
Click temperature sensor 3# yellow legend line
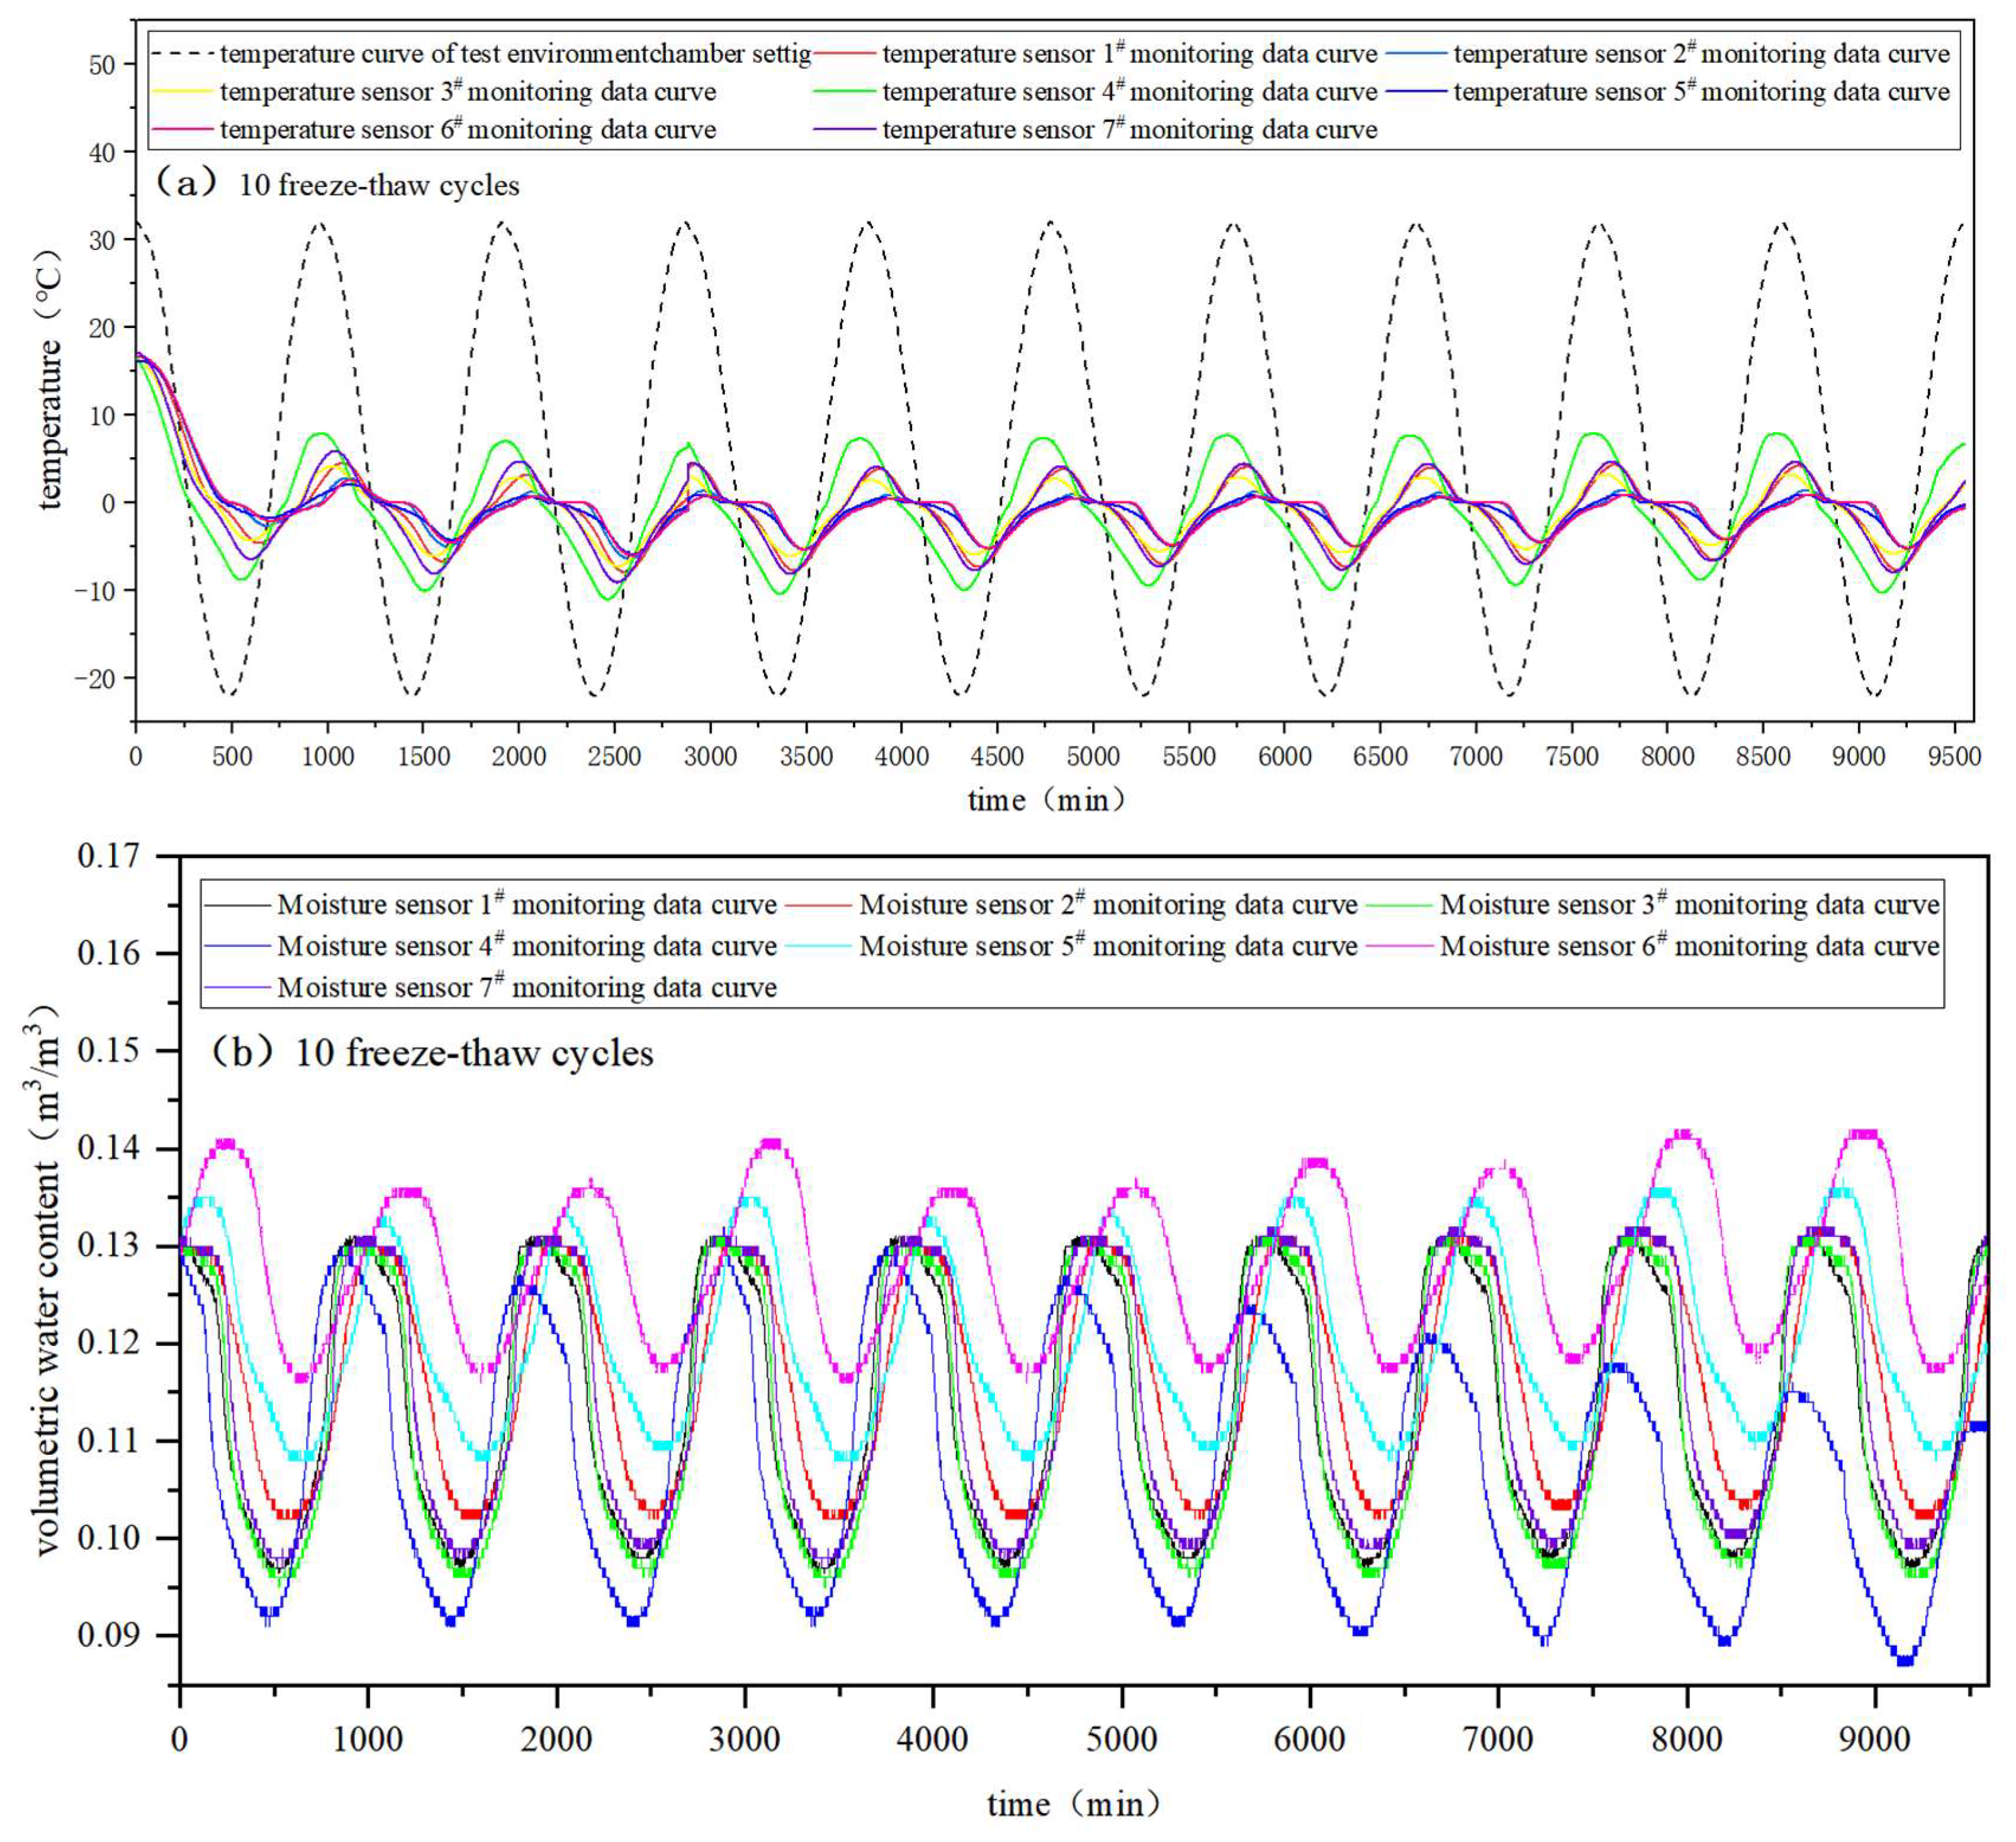184,92
